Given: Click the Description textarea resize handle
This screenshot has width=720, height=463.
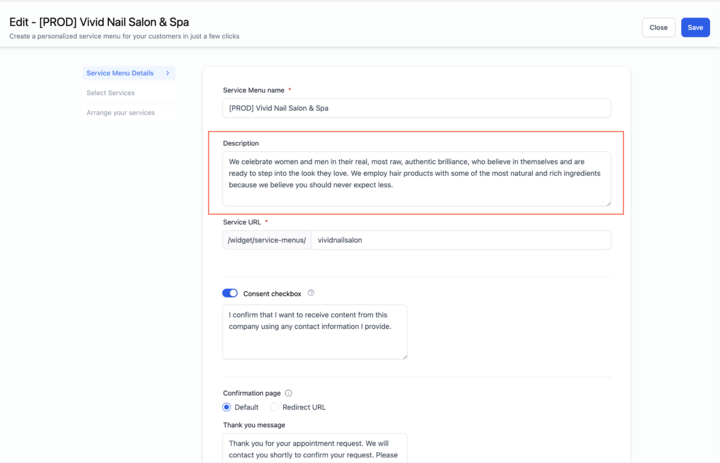Looking at the screenshot, I should (608, 203).
